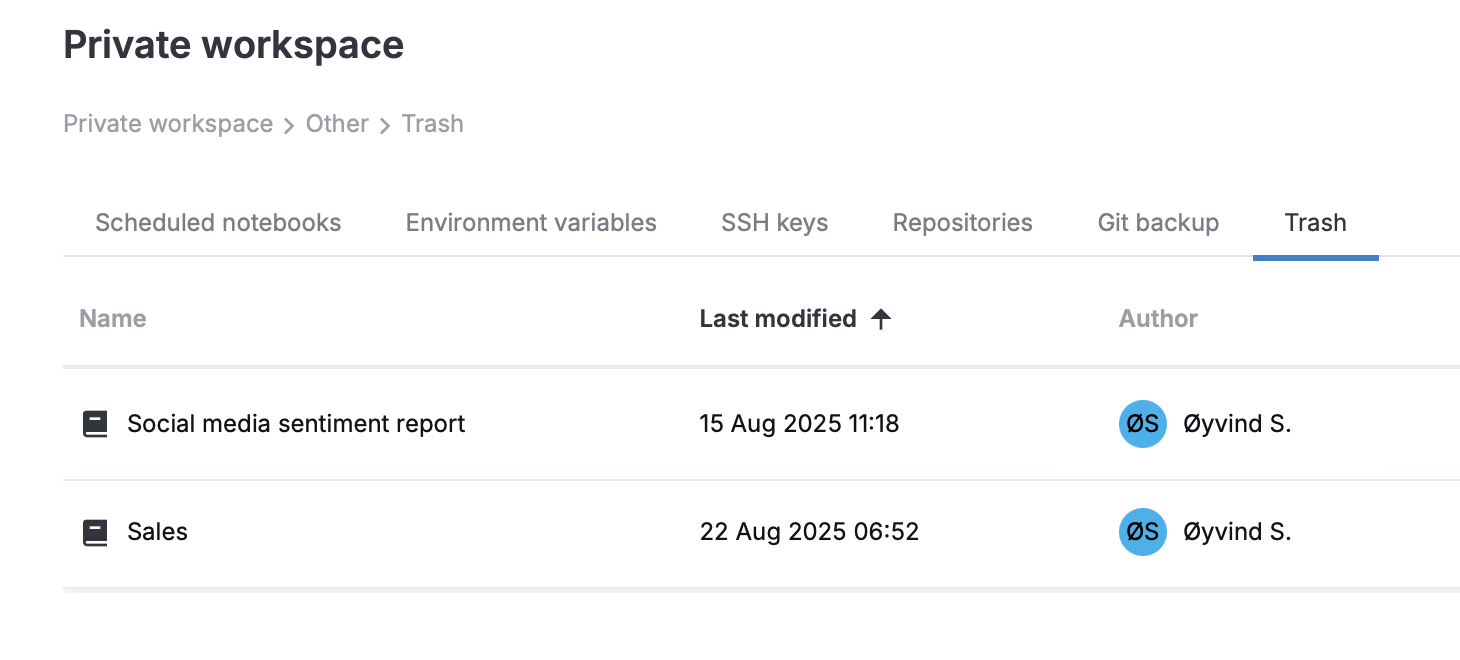Click the ØS avatar in the Sales row
This screenshot has height=660, width=1460.
pyautogui.click(x=1142, y=532)
